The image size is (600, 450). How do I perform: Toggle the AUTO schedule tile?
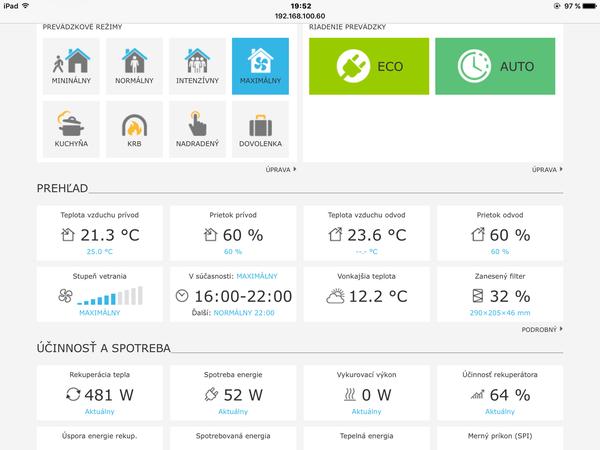(x=494, y=66)
